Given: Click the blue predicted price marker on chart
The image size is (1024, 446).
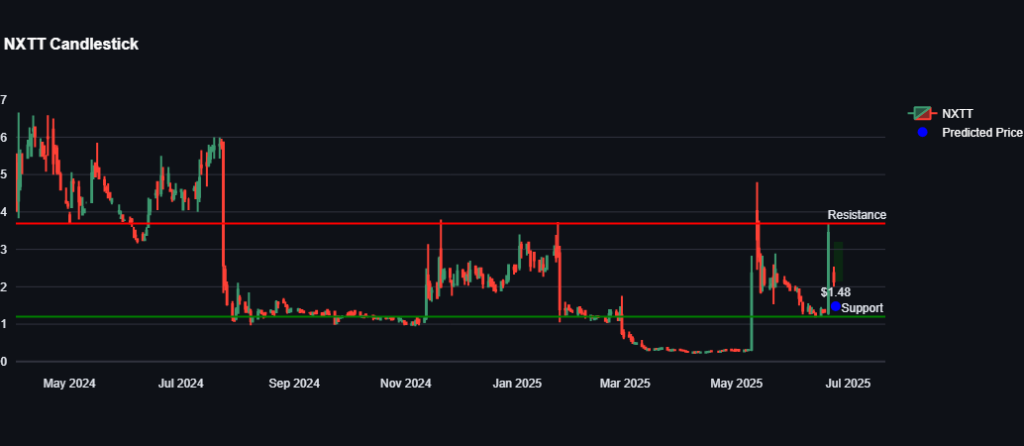Looking at the screenshot, I should [x=836, y=306].
